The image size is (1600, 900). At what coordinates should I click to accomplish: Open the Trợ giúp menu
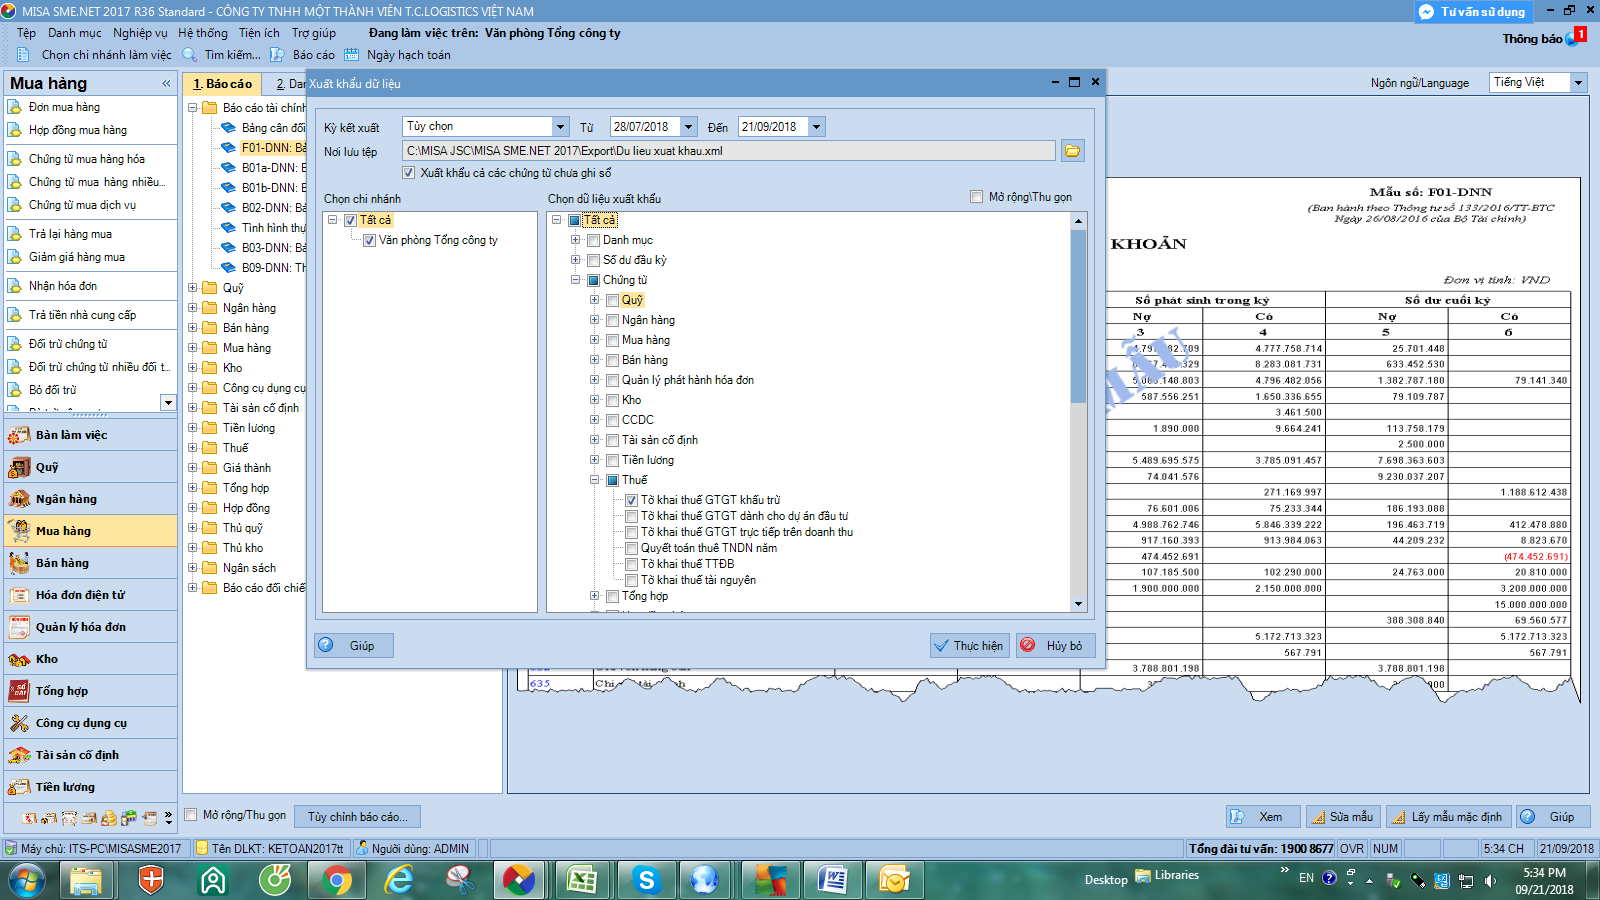click(x=313, y=33)
